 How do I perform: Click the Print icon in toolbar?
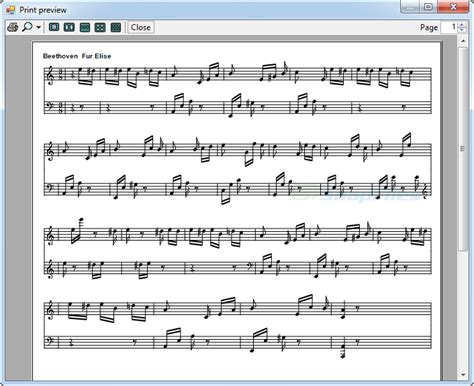(x=13, y=27)
